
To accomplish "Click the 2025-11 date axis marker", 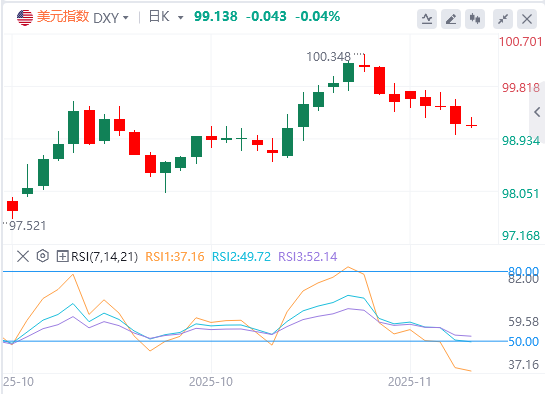I will pos(409,382).
